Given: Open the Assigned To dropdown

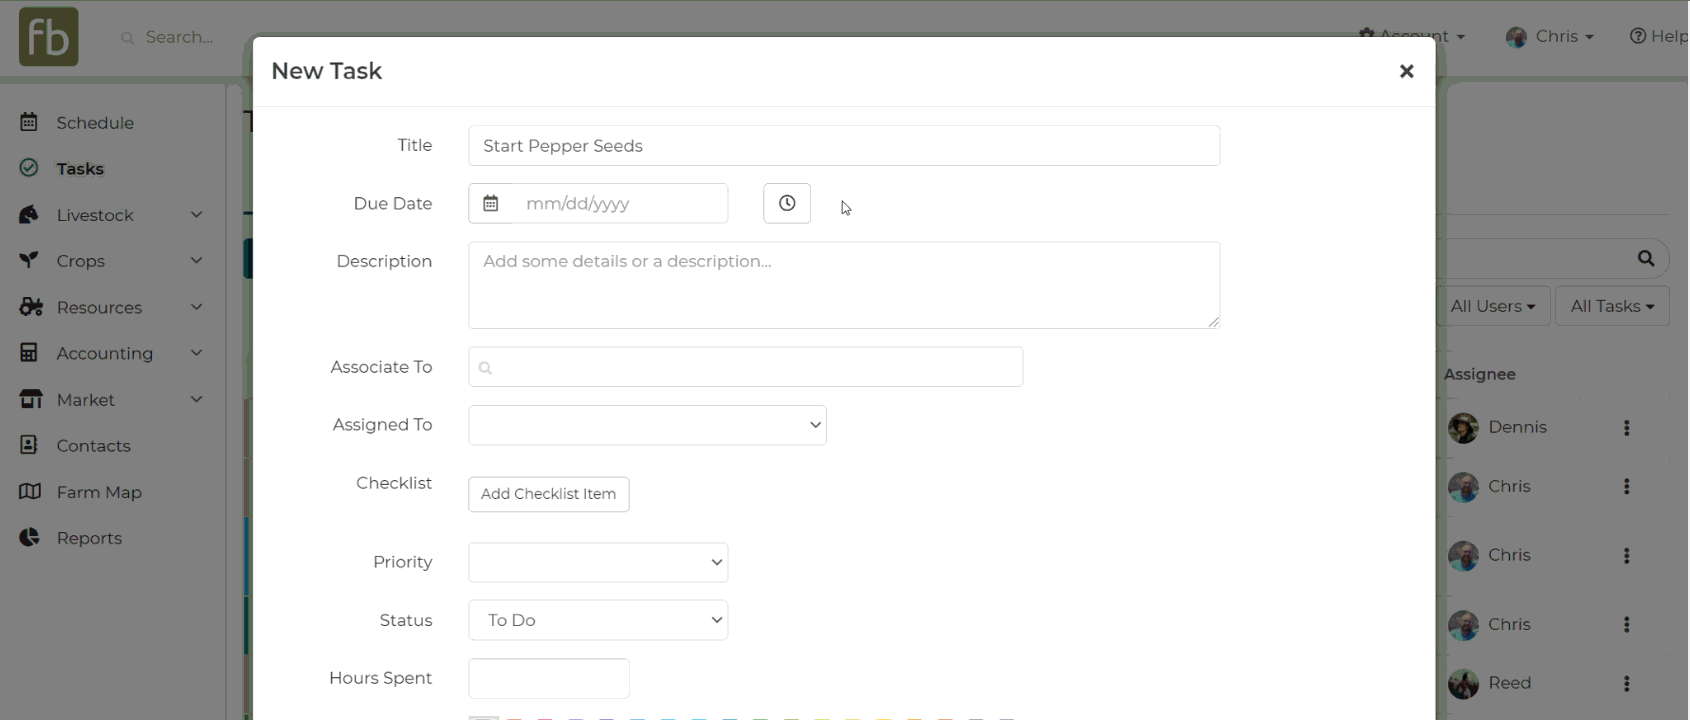Looking at the screenshot, I should point(647,425).
